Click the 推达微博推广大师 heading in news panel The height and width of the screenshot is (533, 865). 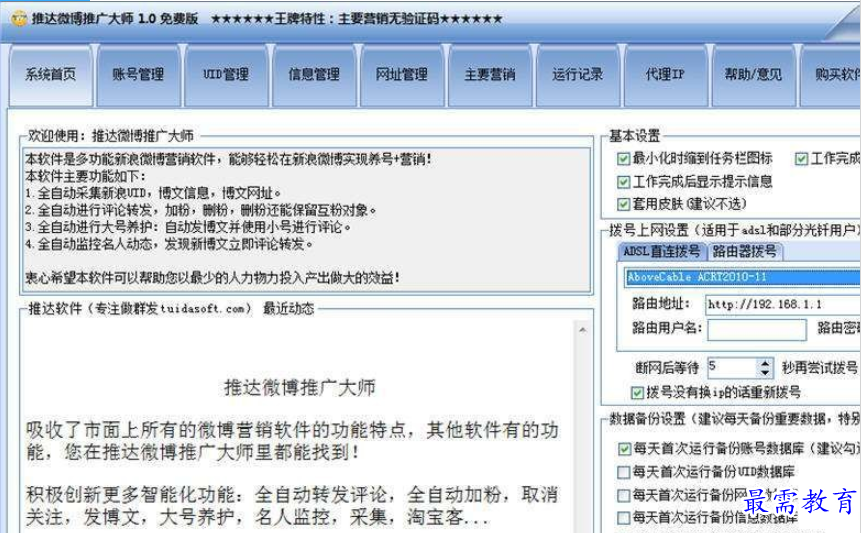click(300, 387)
